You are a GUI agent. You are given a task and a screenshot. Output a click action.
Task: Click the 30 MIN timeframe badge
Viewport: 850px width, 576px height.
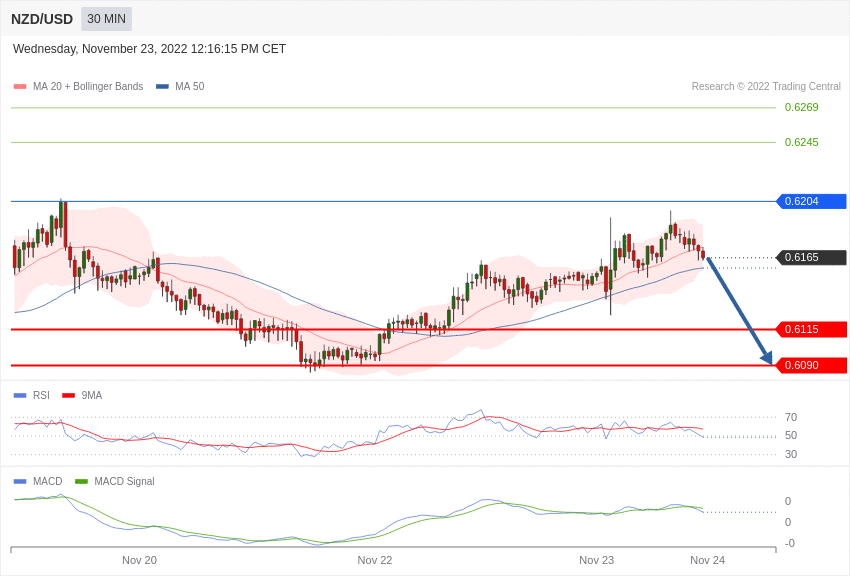(106, 19)
